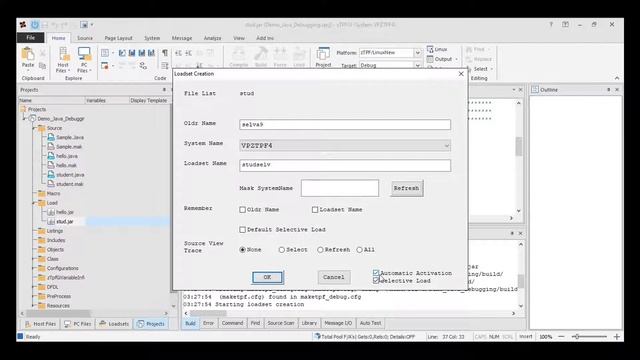The image size is (640, 360).
Task: Switch to the Page Layout ribbon tab
Action: click(x=118, y=38)
